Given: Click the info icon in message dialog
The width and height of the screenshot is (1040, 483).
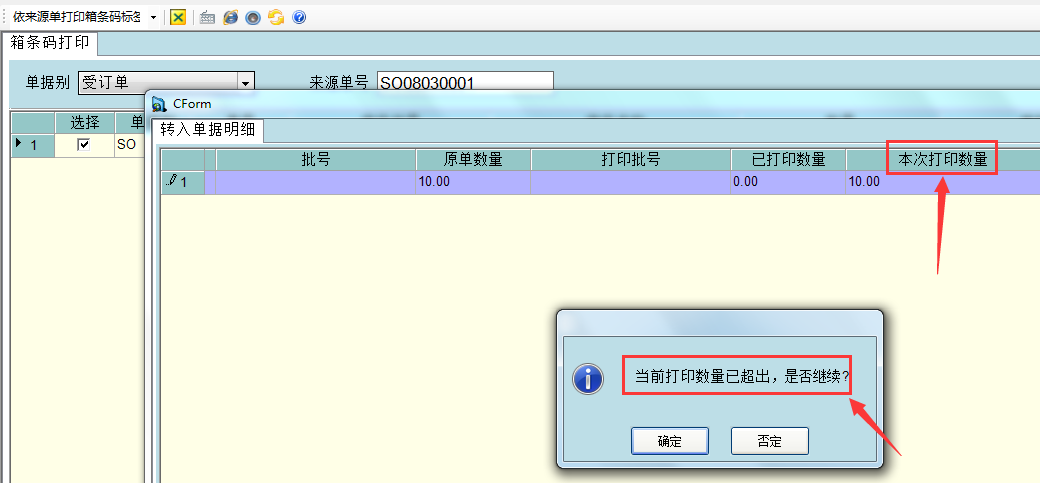Looking at the screenshot, I should tap(588, 380).
